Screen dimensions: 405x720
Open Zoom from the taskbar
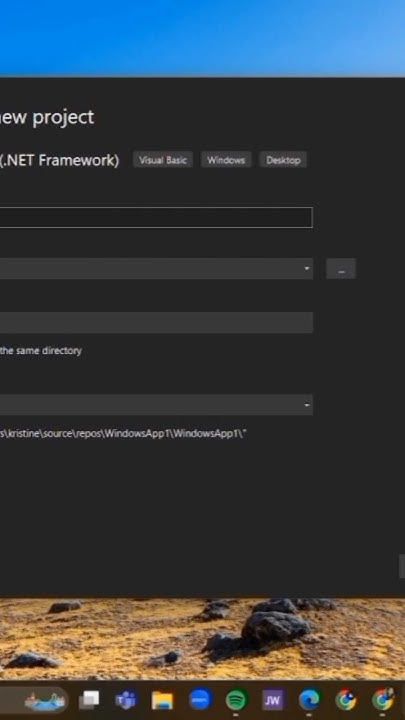tap(200, 700)
